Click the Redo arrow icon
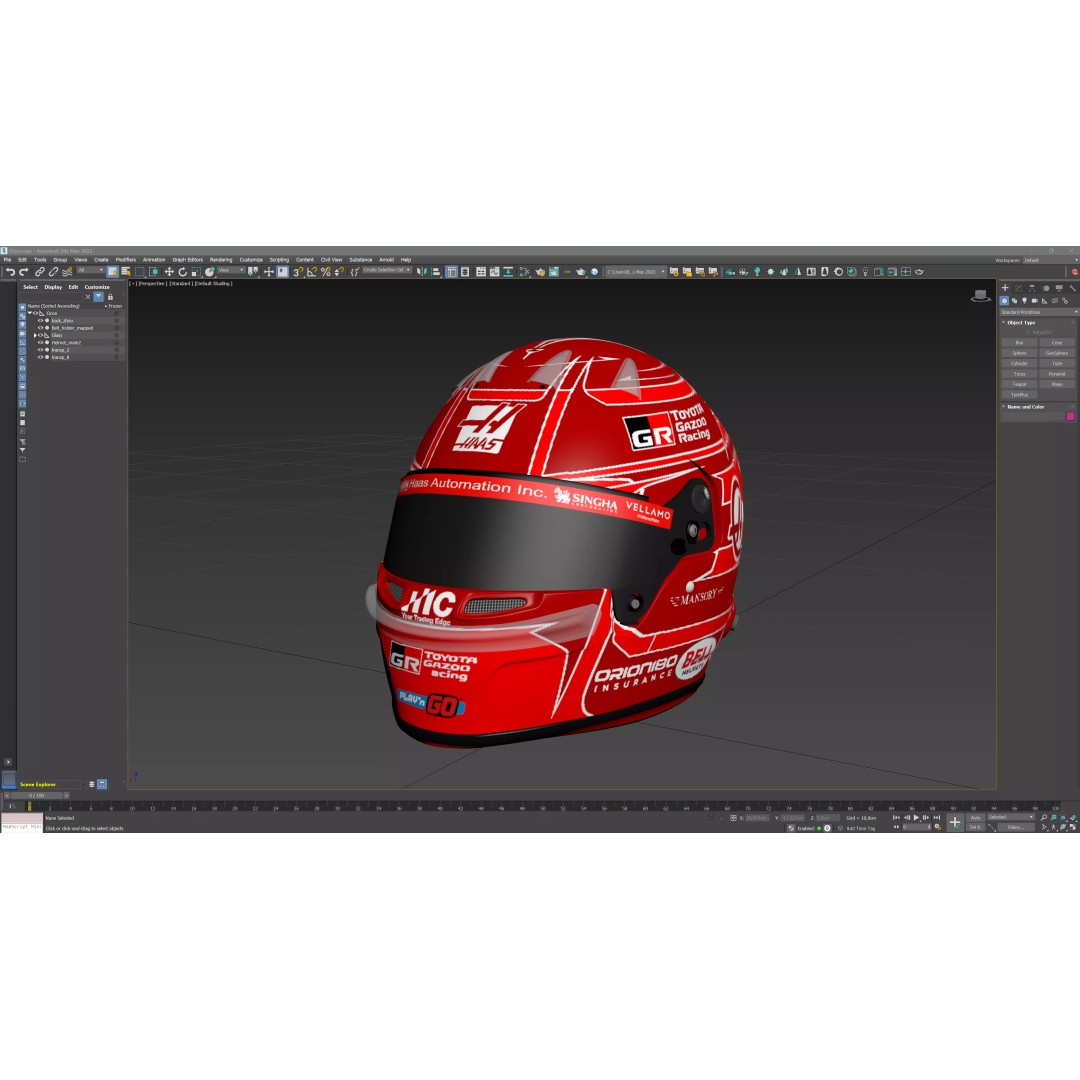This screenshot has height=1080, width=1080. pyautogui.click(x=23, y=272)
